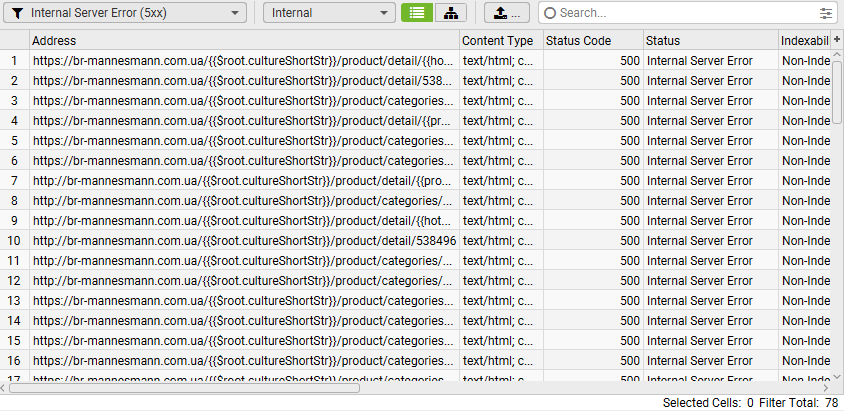The width and height of the screenshot is (844, 411).
Task: Select the http address in row 7
Action: pyautogui.click(x=244, y=180)
